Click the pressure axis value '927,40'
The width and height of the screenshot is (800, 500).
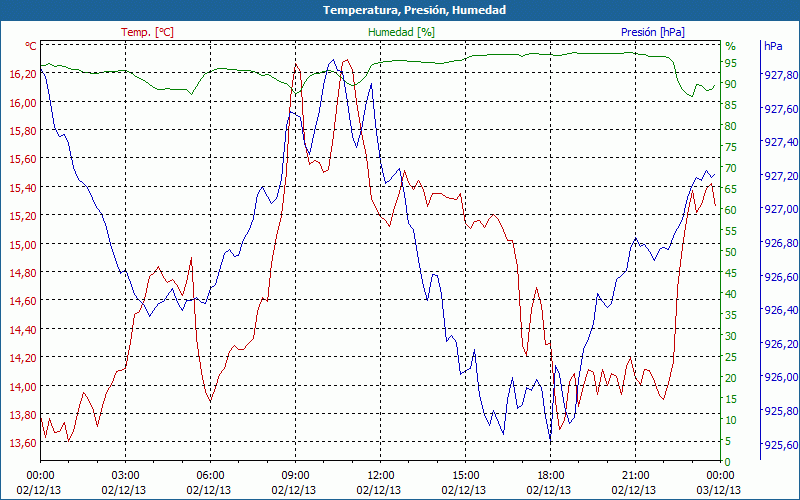[780, 142]
